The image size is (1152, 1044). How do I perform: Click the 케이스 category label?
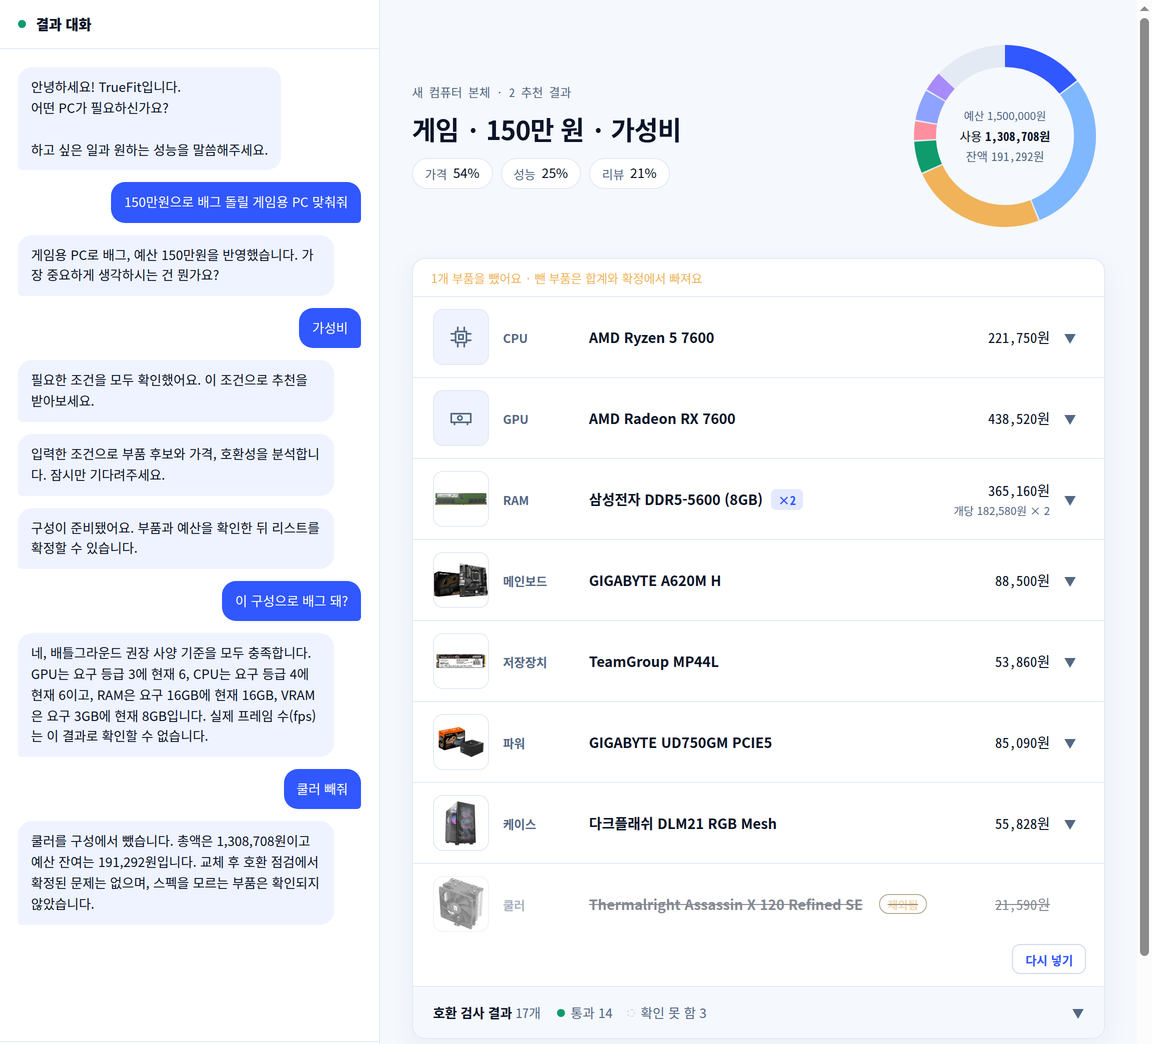[x=519, y=824]
